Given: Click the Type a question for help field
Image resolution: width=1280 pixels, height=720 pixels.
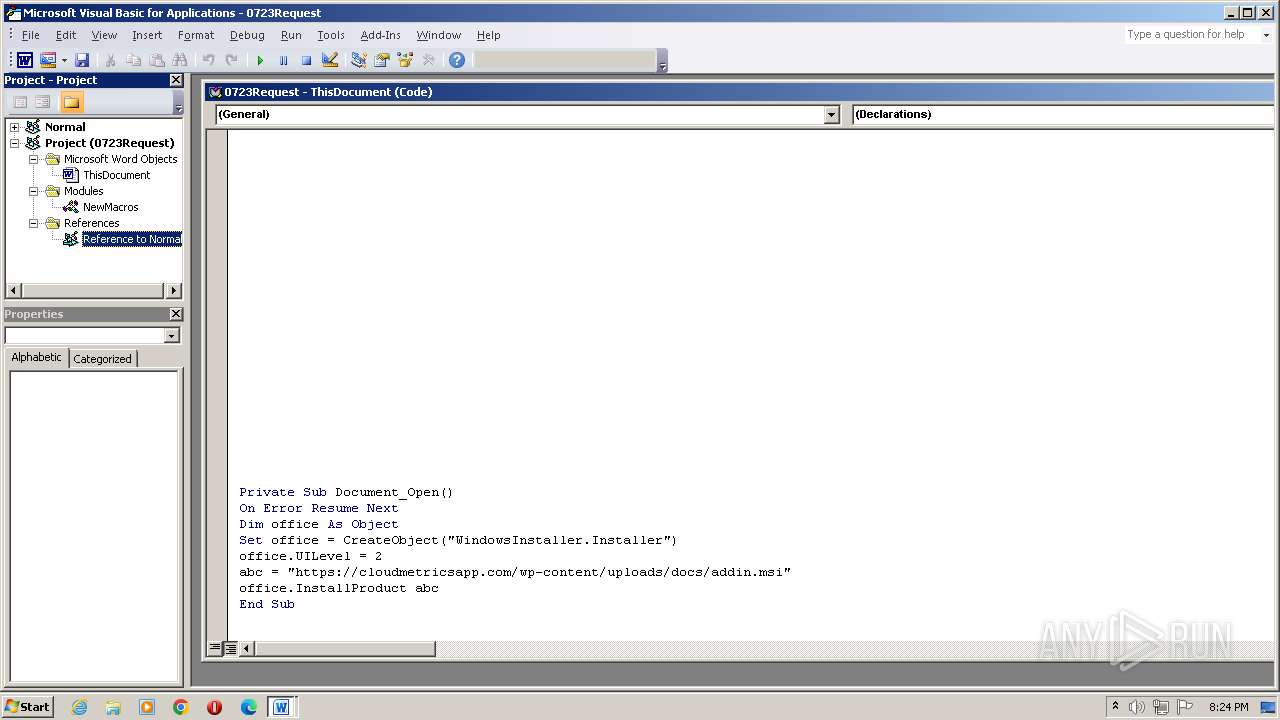Looking at the screenshot, I should (1190, 35).
